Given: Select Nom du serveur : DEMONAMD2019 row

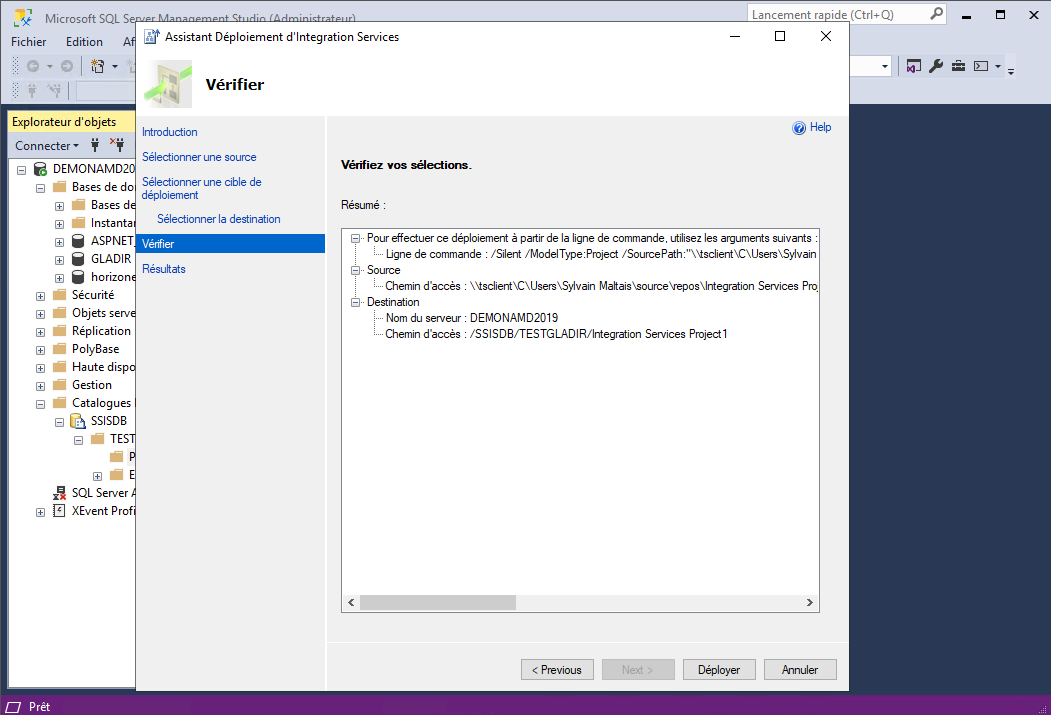Looking at the screenshot, I should click(x=472, y=318).
